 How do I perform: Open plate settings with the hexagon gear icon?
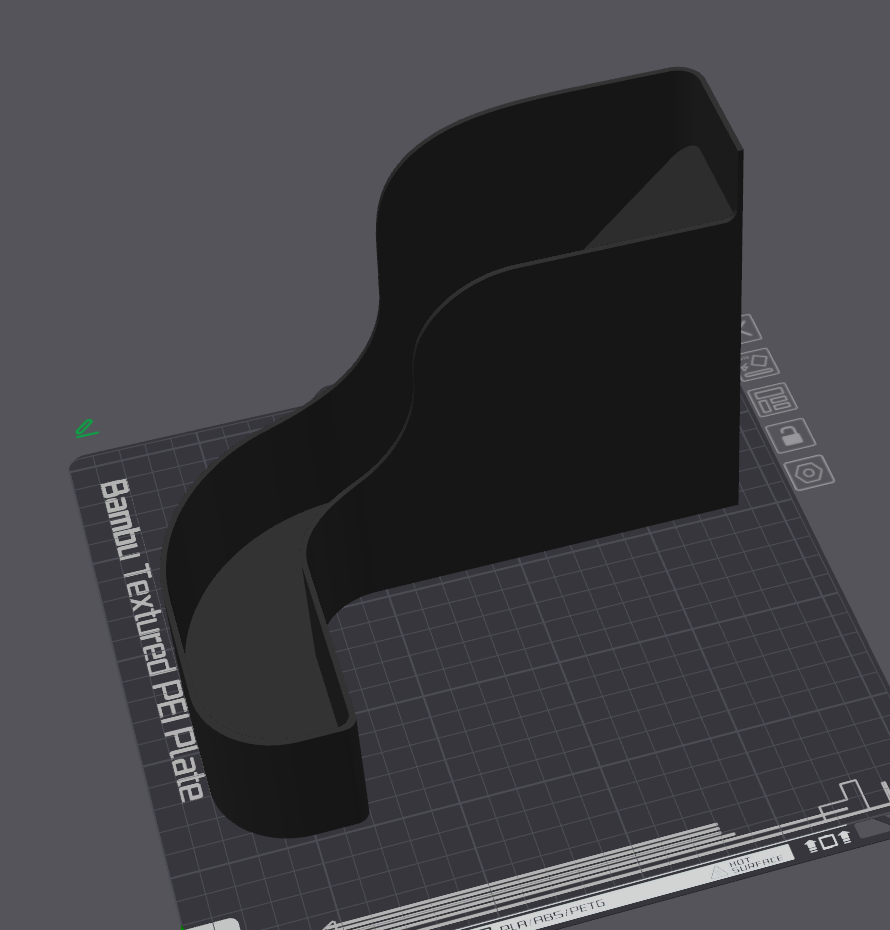(x=809, y=473)
